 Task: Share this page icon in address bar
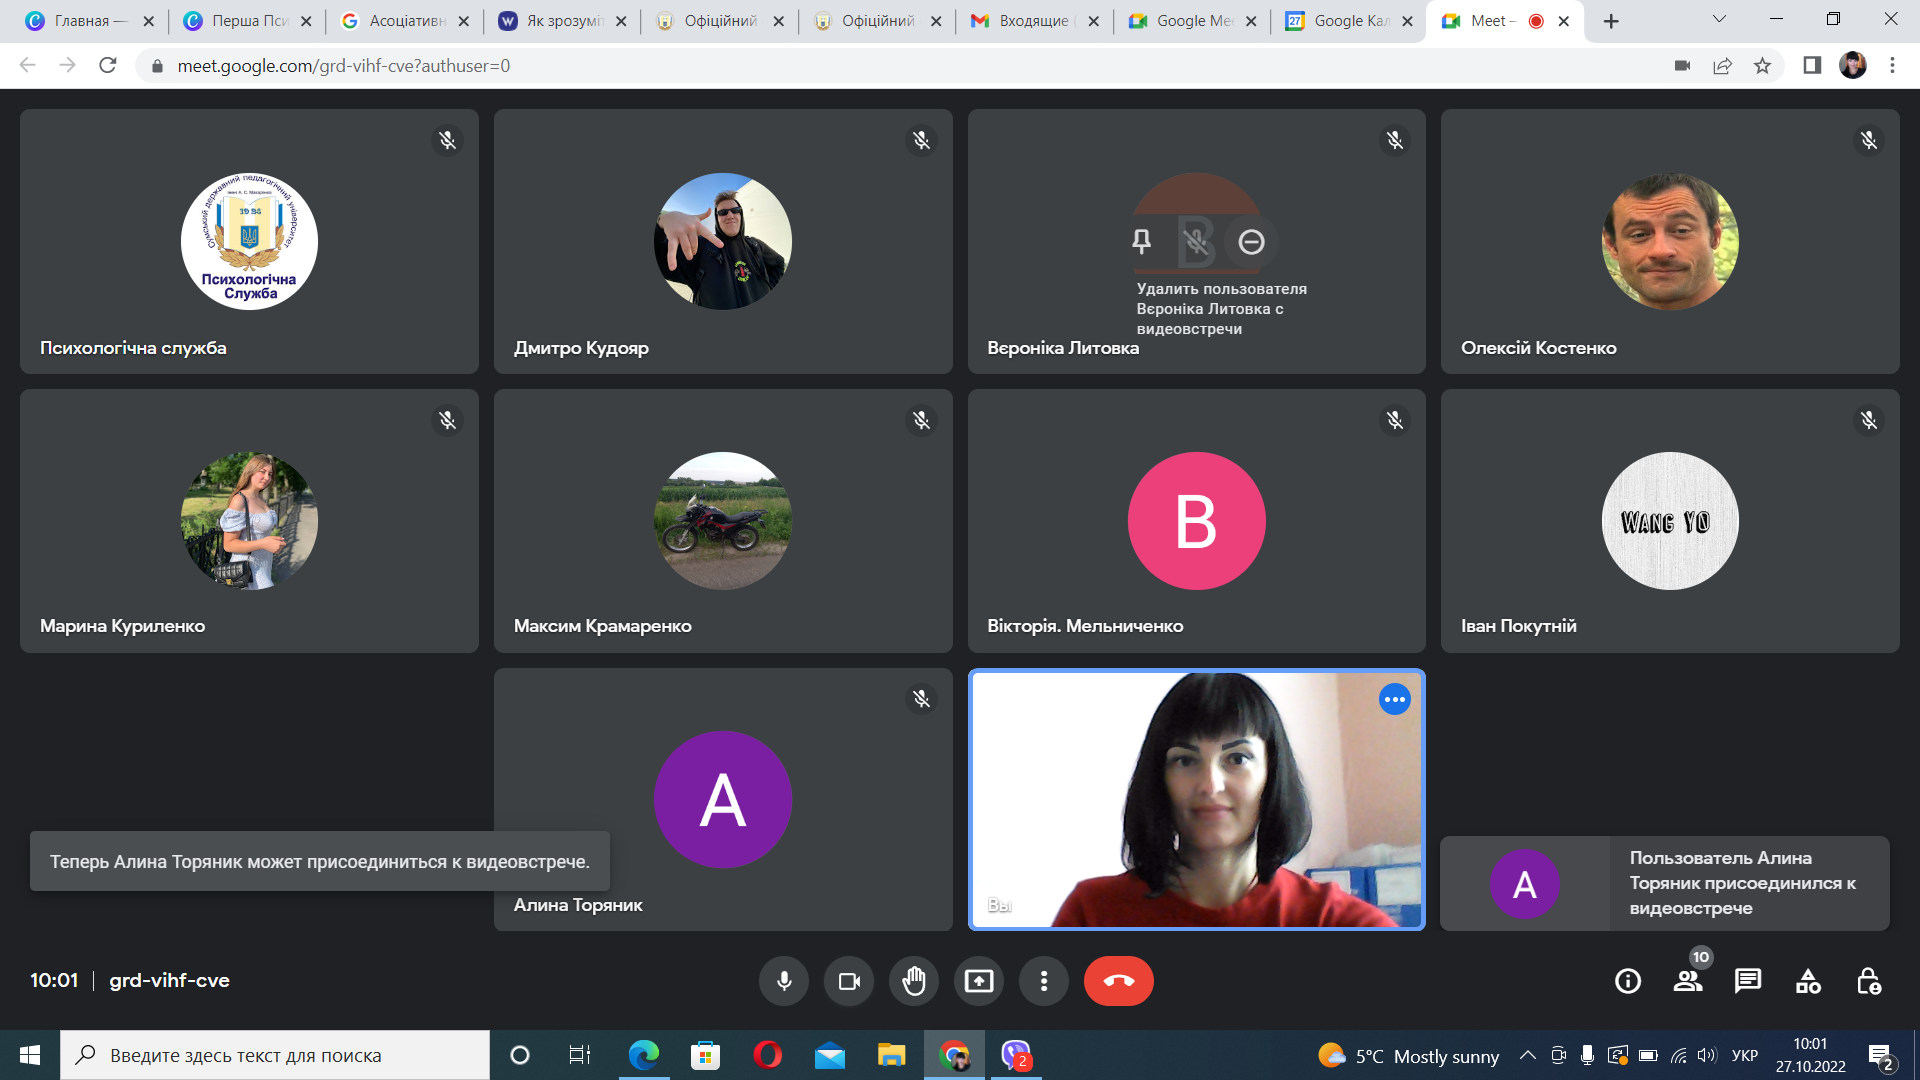coord(1722,65)
